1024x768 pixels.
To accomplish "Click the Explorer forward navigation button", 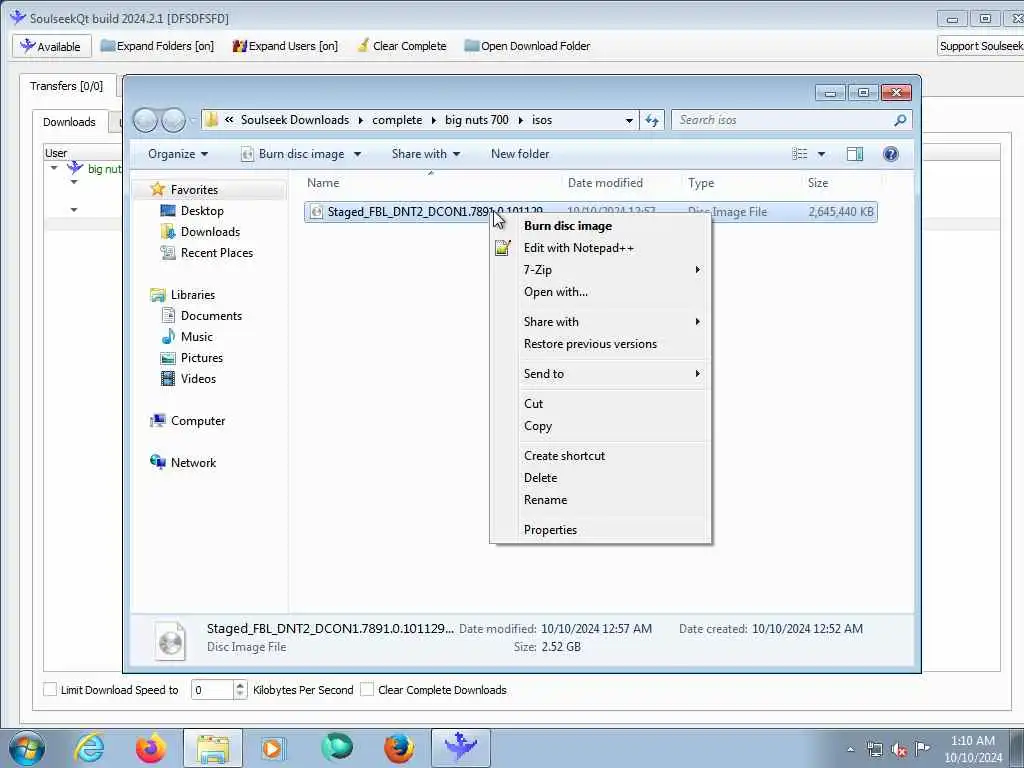I will pyautogui.click(x=173, y=120).
